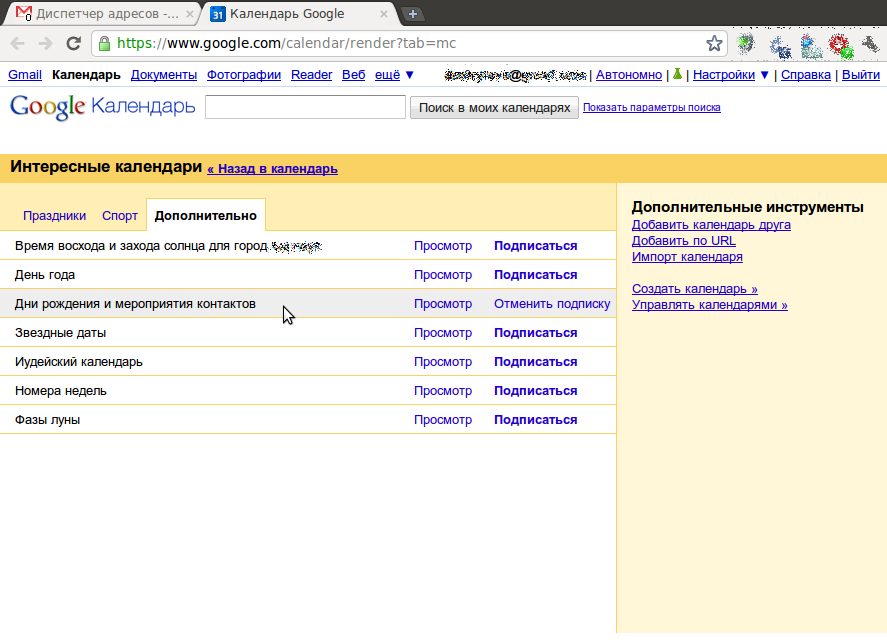Viewport: 887px width, 642px height.
Task: Preview the Иудейский календарь
Action: 443,362
